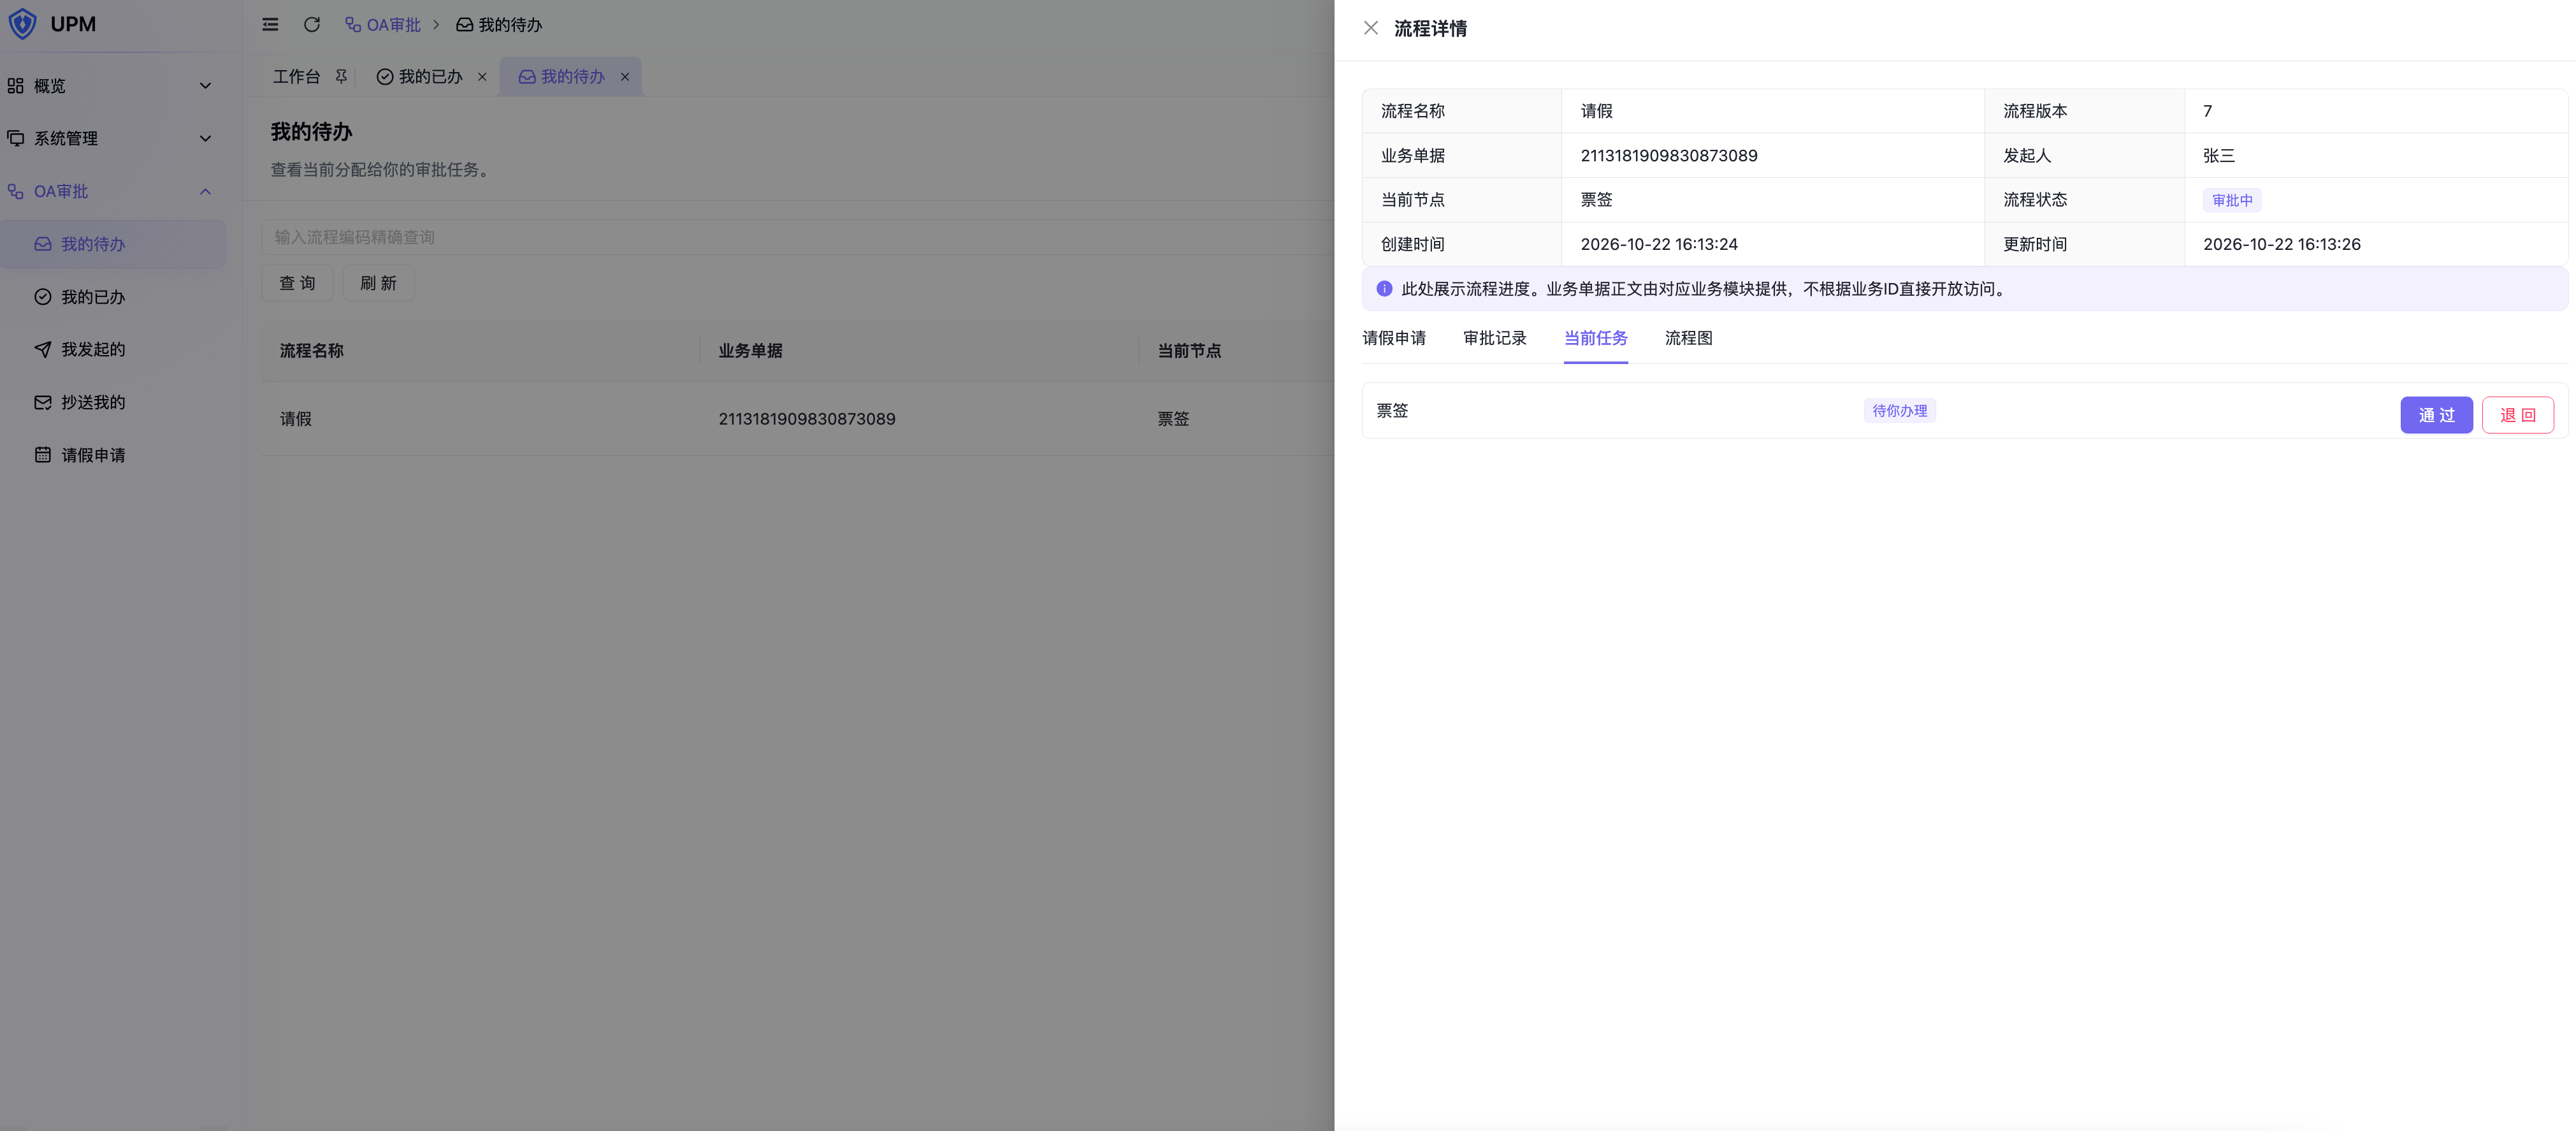Close the 流程详情 drawer with X
This screenshot has width=2576, height=1131.
[1371, 28]
